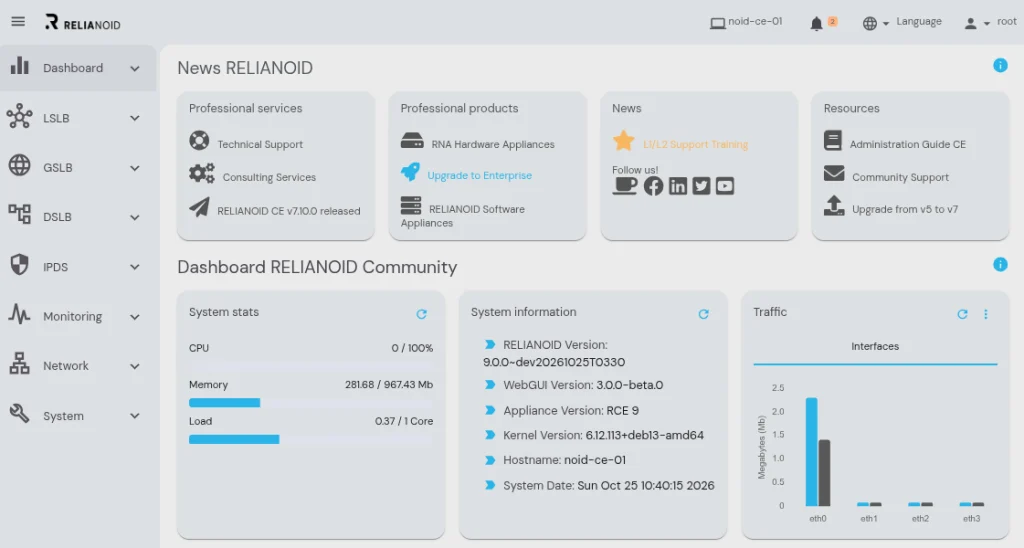1024x548 pixels.
Task: Refresh the System stats card
Action: pyautogui.click(x=421, y=314)
